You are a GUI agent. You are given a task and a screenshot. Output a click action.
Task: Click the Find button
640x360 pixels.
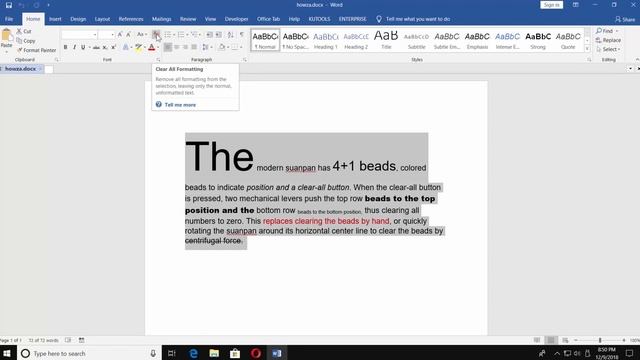pos(607,31)
